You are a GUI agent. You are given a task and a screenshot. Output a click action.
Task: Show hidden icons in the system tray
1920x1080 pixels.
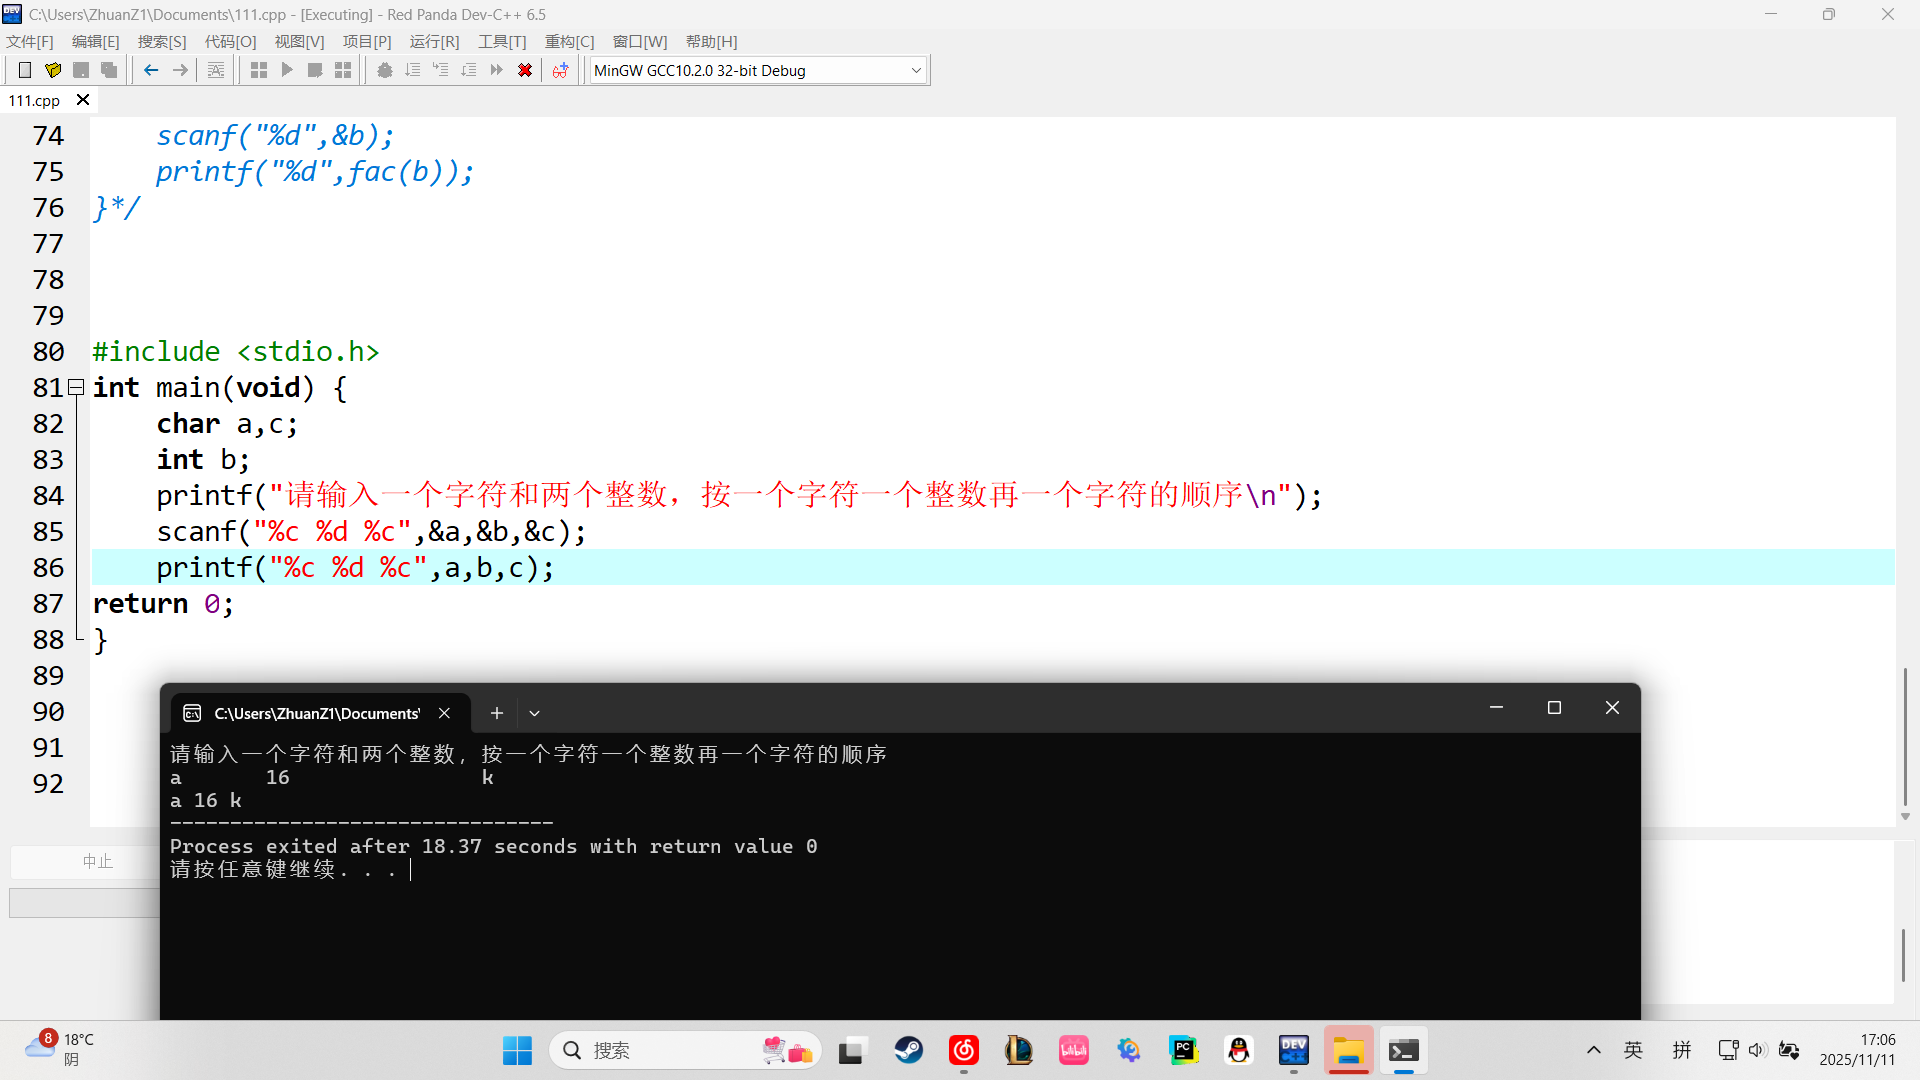[x=1593, y=1050]
